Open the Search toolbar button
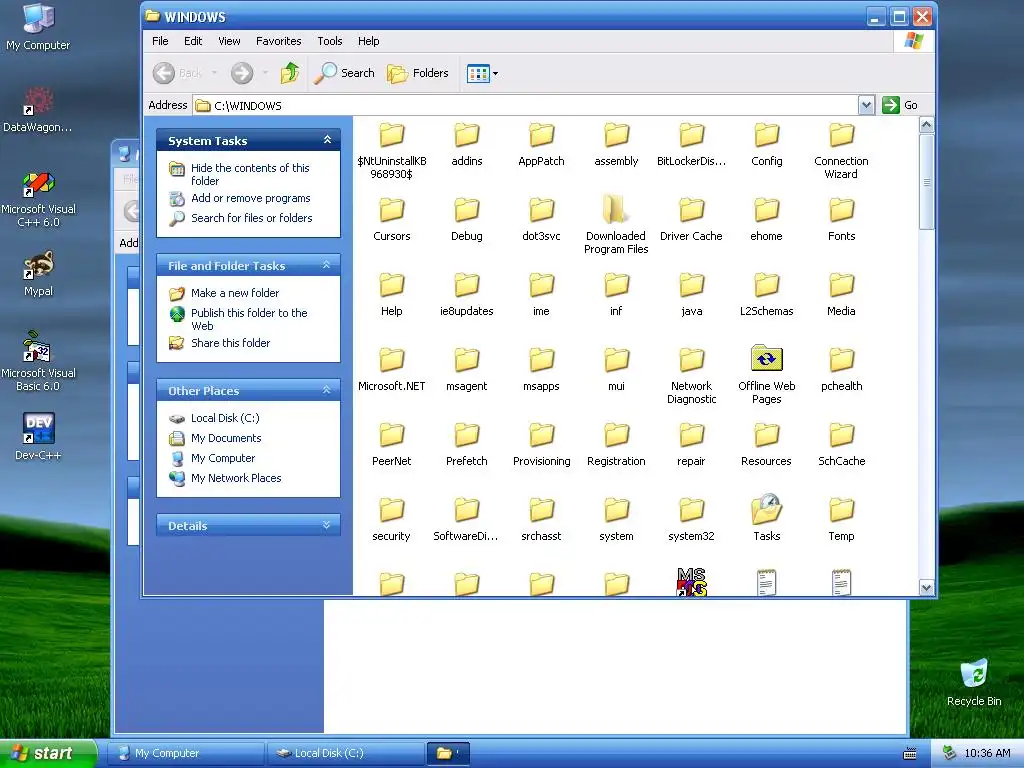This screenshot has height=768, width=1024. click(344, 72)
